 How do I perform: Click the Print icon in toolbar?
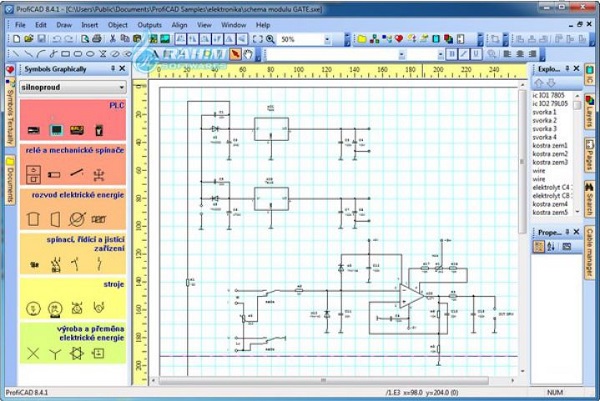97,39
